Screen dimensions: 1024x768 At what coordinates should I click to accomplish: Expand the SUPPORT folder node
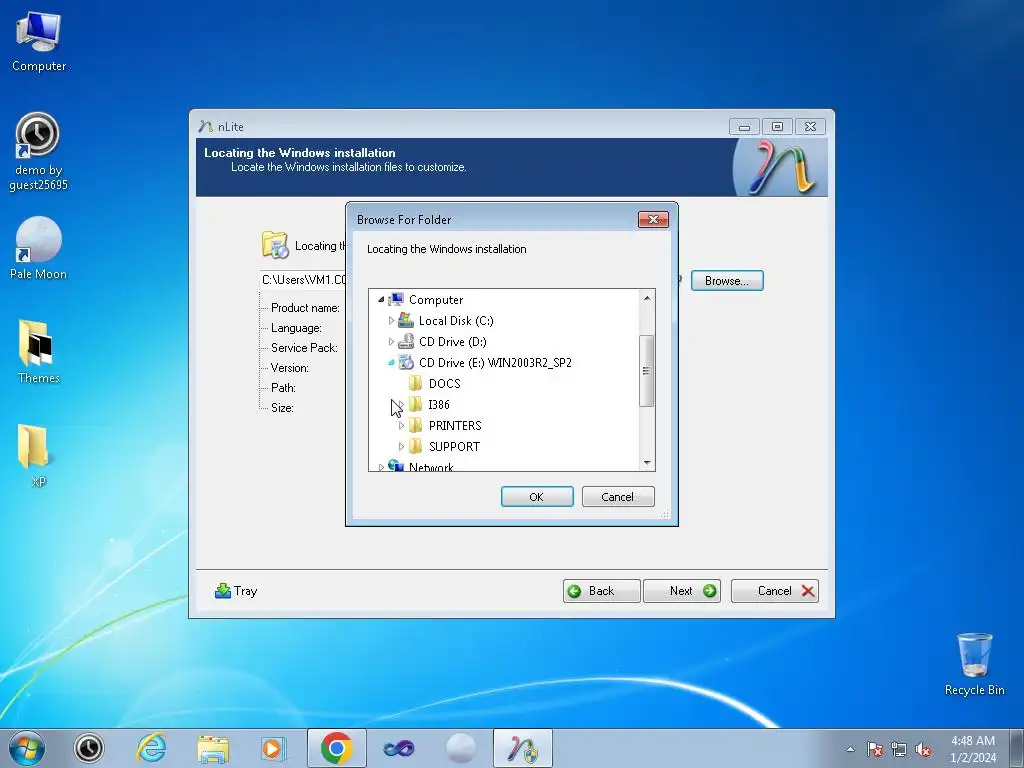coord(401,446)
